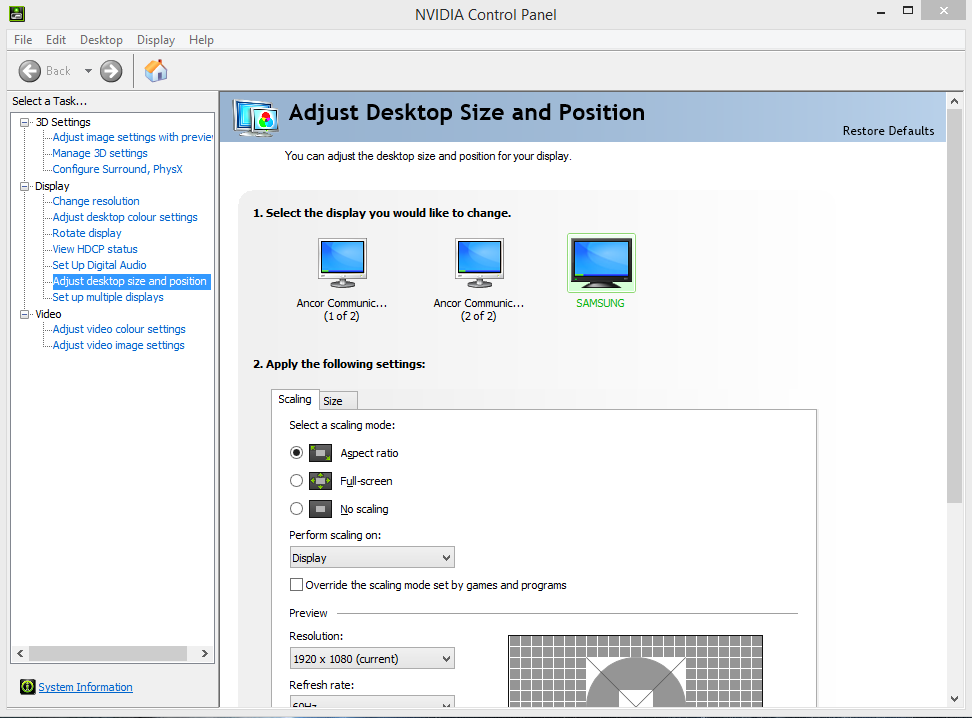The image size is (972, 718).
Task: Open Set up multiple displays
Action: click(x=108, y=298)
